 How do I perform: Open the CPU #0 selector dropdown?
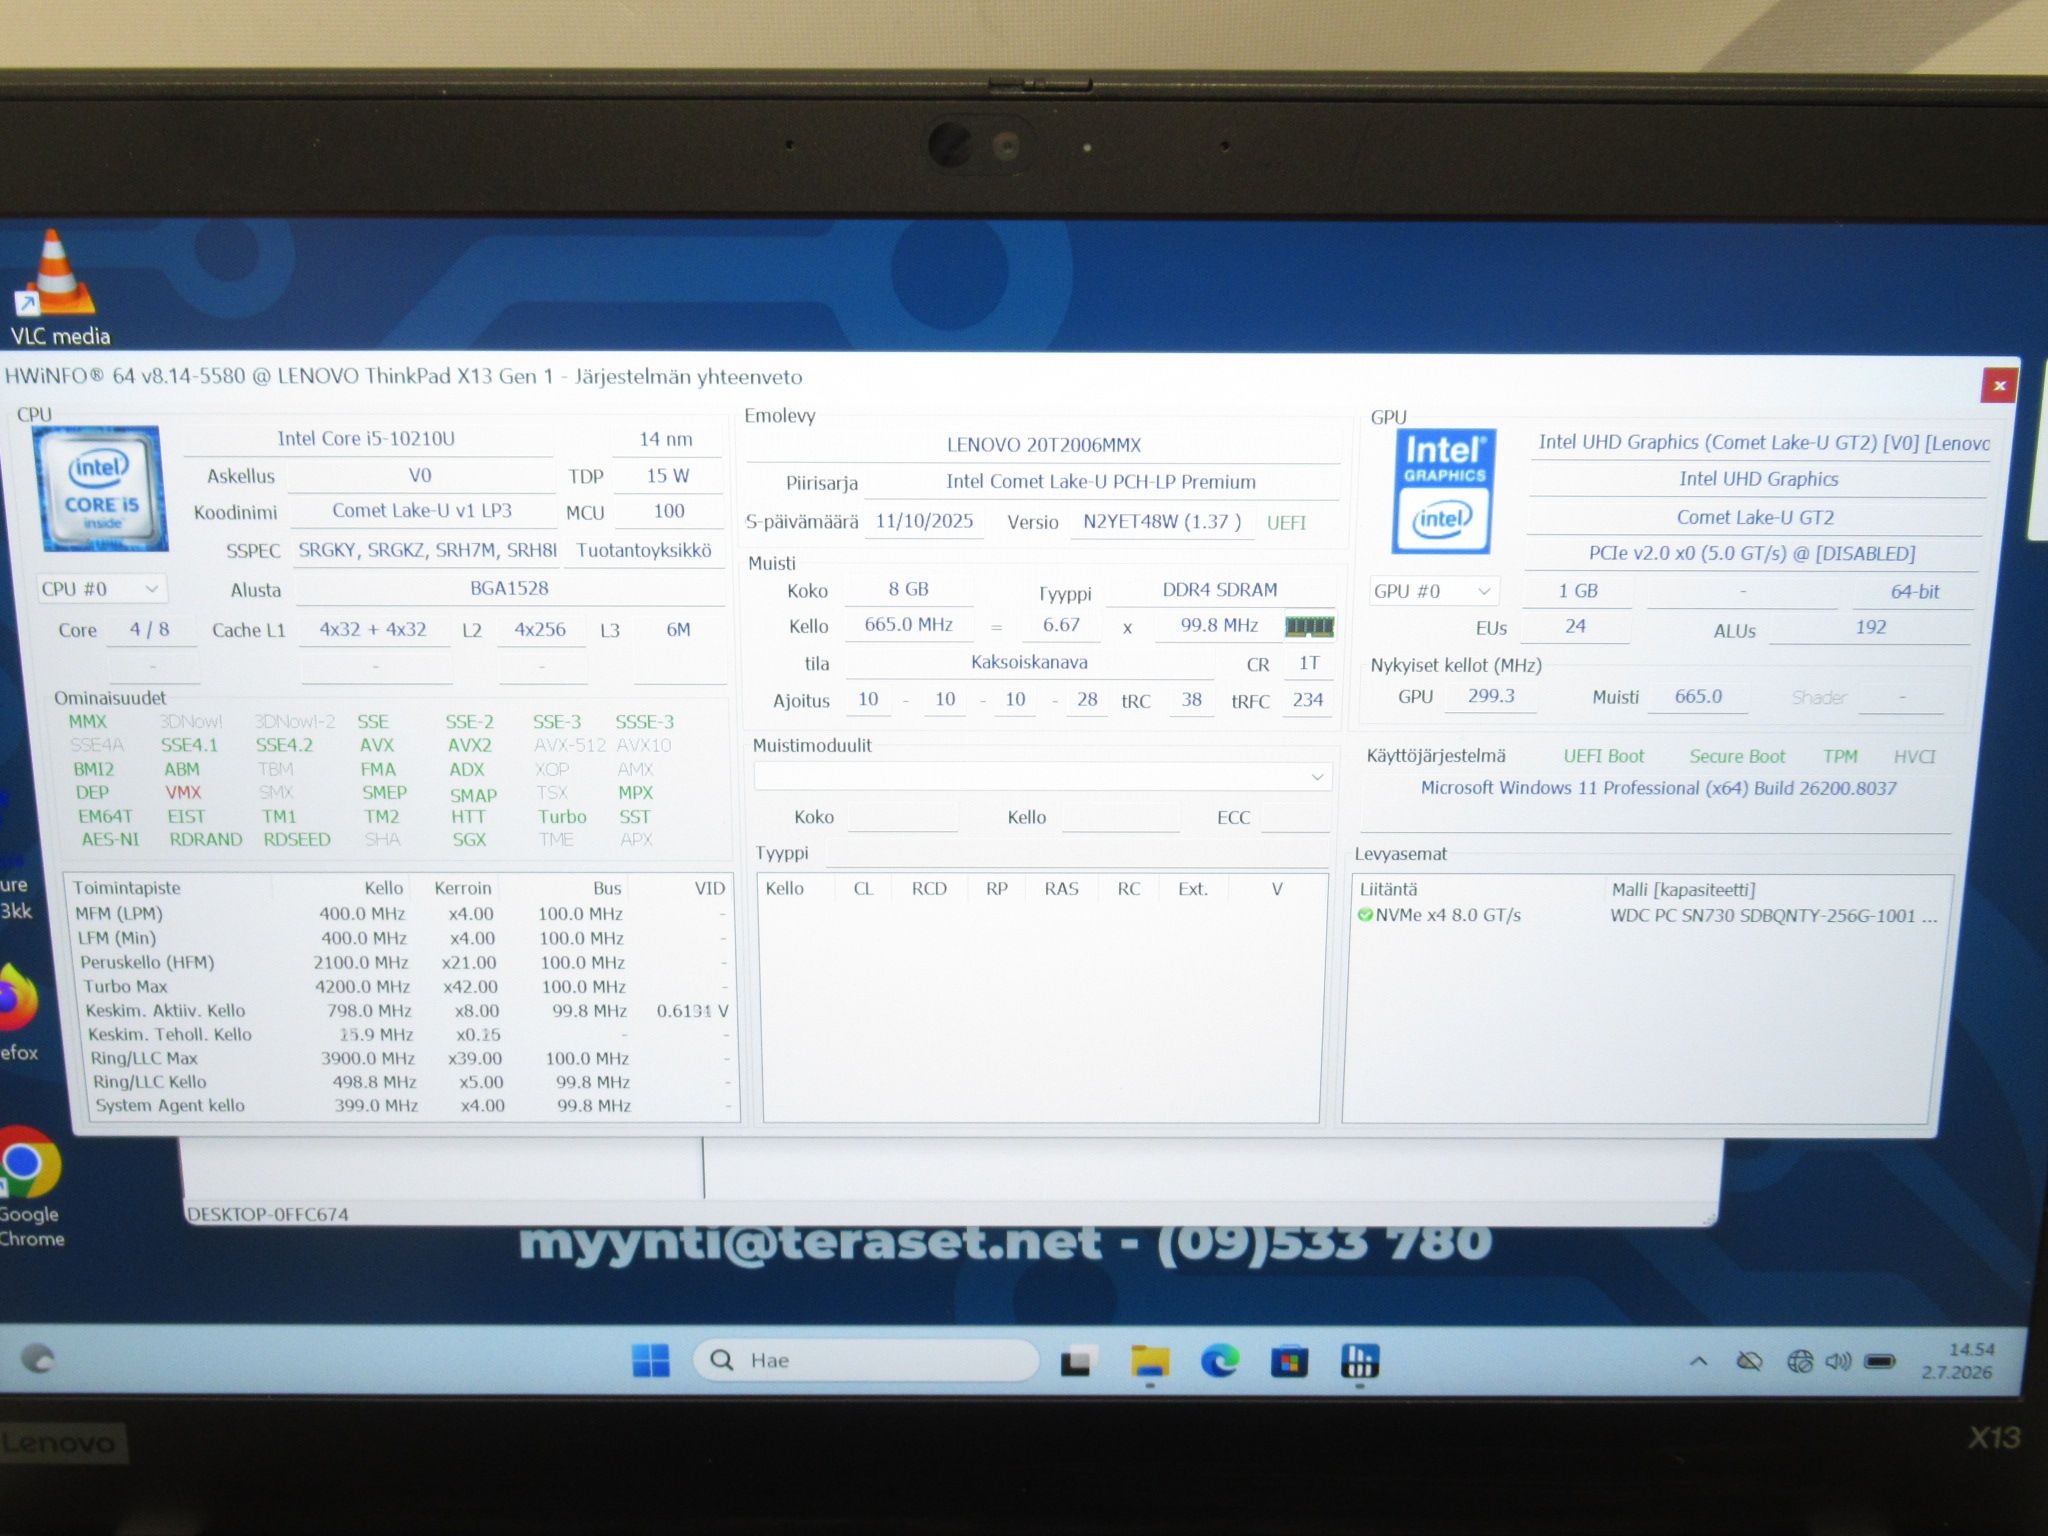coord(101,589)
